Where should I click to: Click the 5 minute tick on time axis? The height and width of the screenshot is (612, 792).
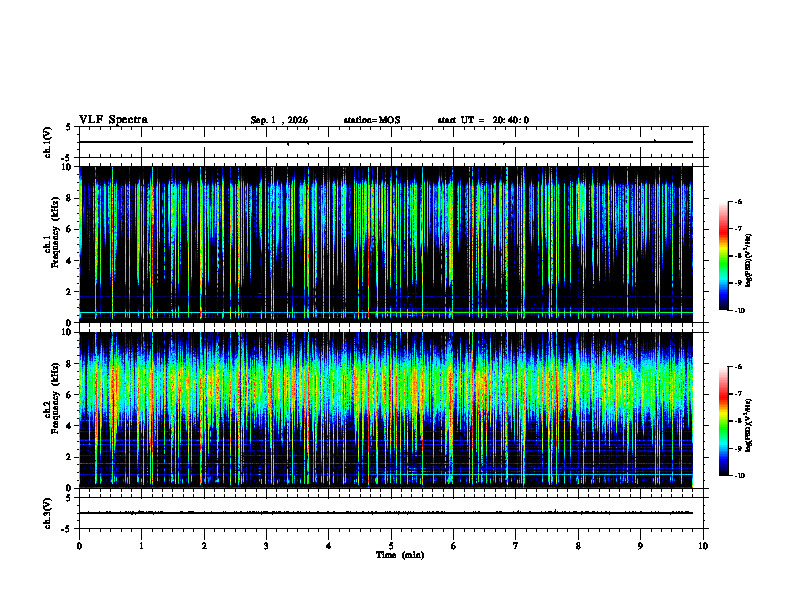coord(391,546)
